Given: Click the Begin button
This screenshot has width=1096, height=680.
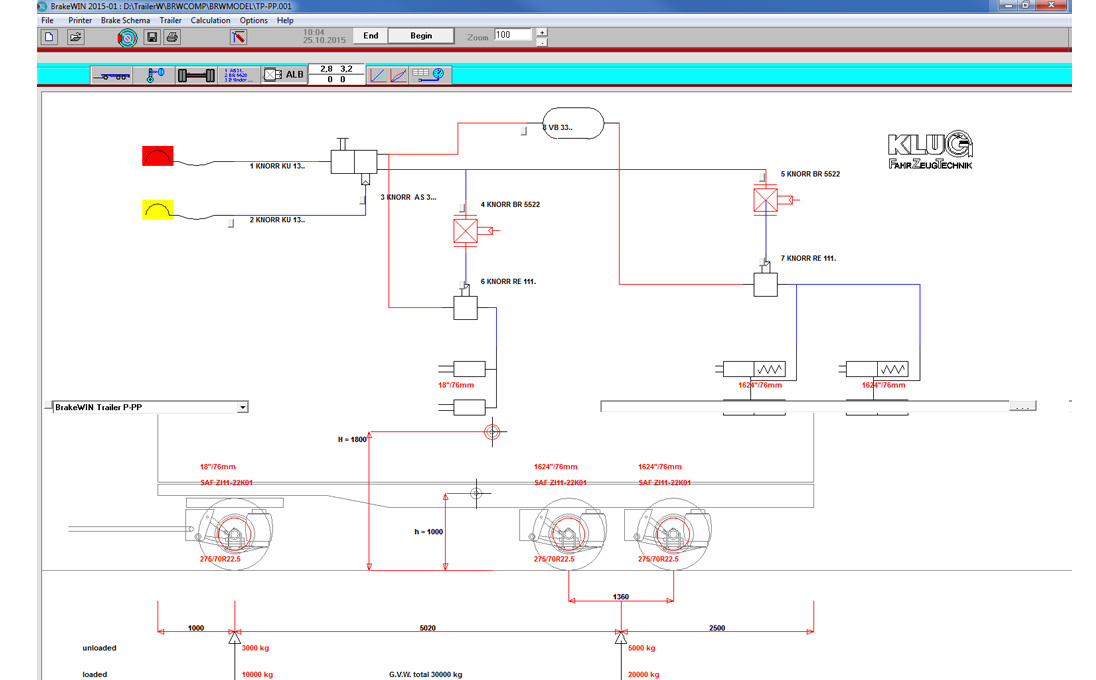Looking at the screenshot, I should click(421, 36).
